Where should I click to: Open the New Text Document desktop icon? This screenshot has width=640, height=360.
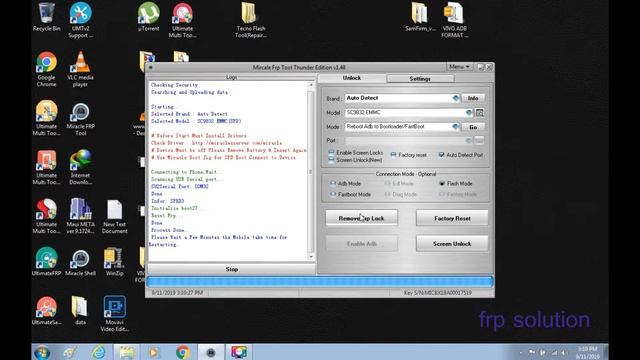115,216
